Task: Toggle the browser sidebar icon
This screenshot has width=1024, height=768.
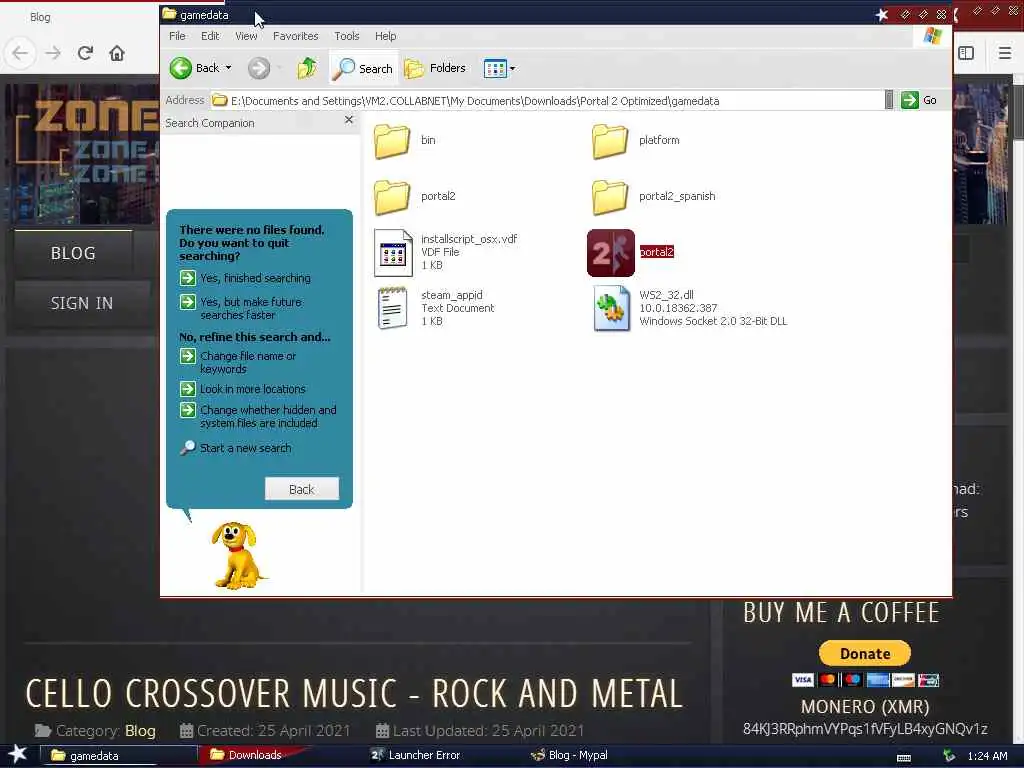Action: tap(966, 53)
